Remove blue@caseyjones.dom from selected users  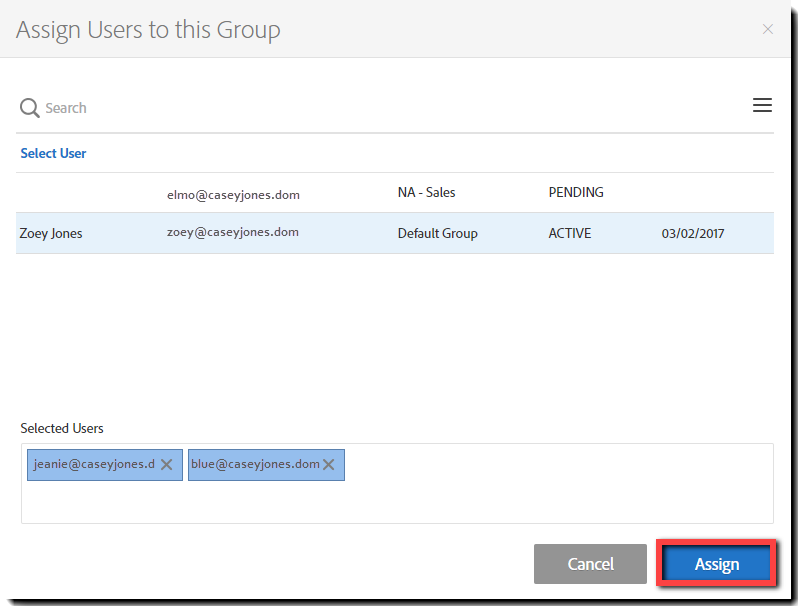point(329,464)
